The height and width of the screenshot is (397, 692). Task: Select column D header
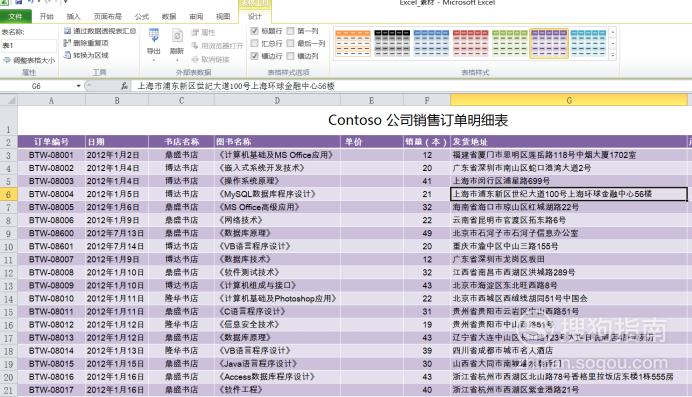(277, 101)
